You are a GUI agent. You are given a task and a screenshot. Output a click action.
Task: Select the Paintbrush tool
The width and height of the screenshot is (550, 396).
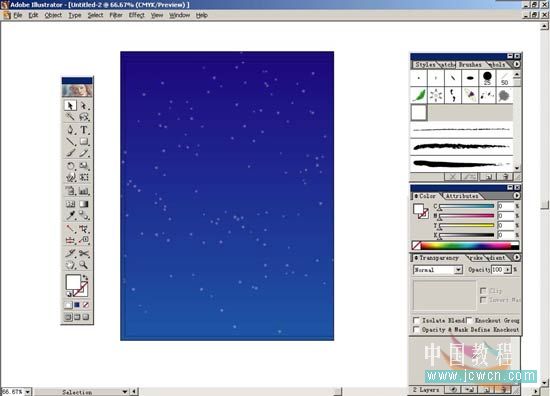click(70, 153)
